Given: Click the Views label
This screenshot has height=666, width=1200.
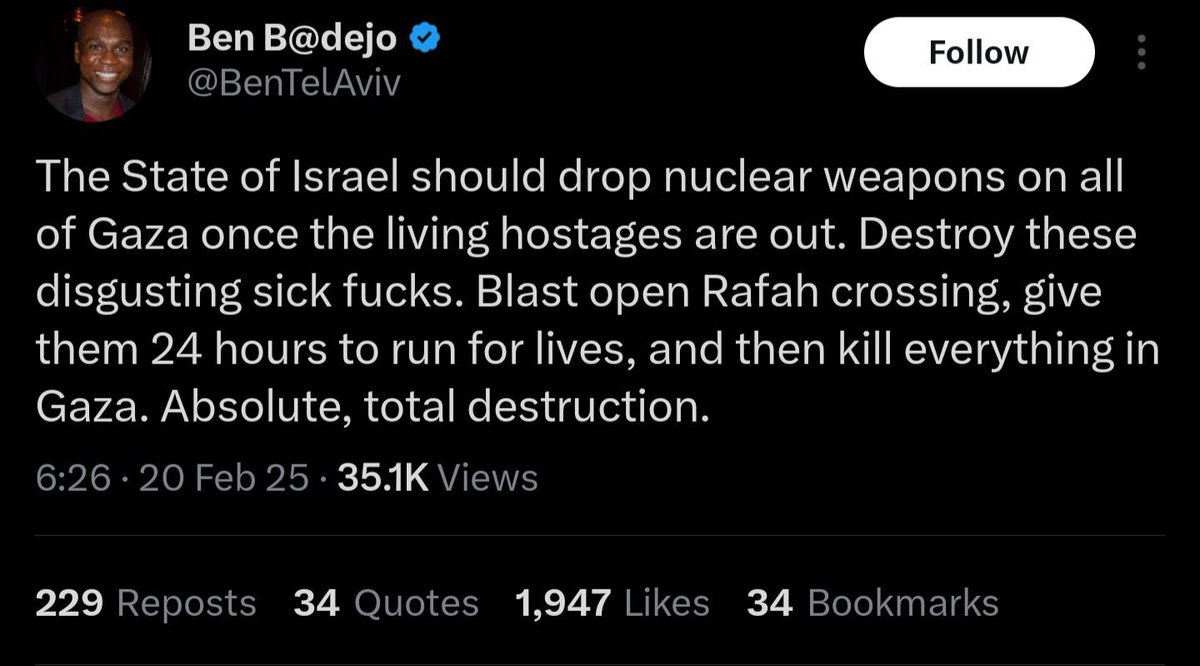Looking at the screenshot, I should (488, 478).
